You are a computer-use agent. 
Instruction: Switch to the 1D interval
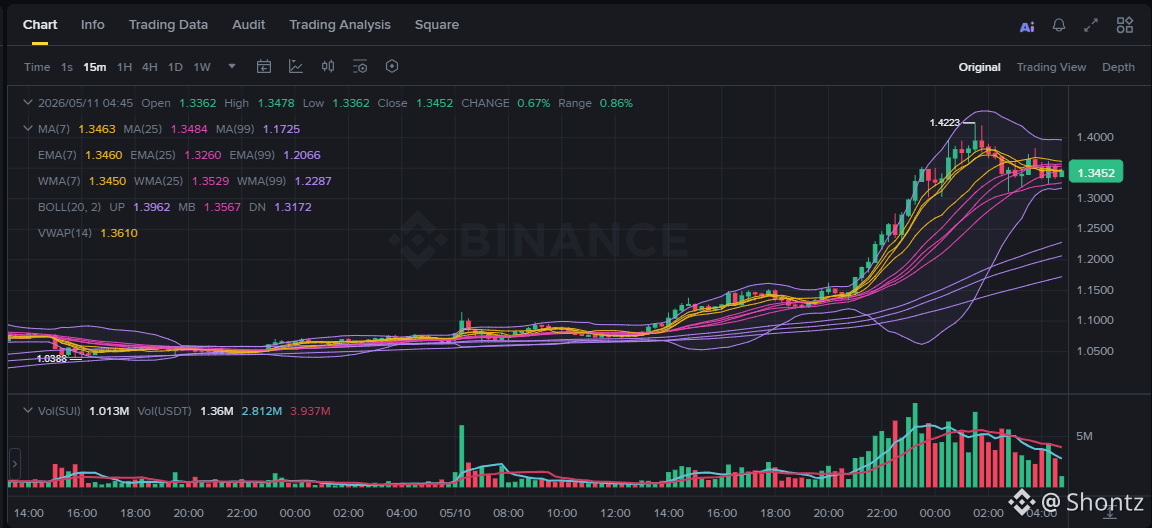(175, 67)
